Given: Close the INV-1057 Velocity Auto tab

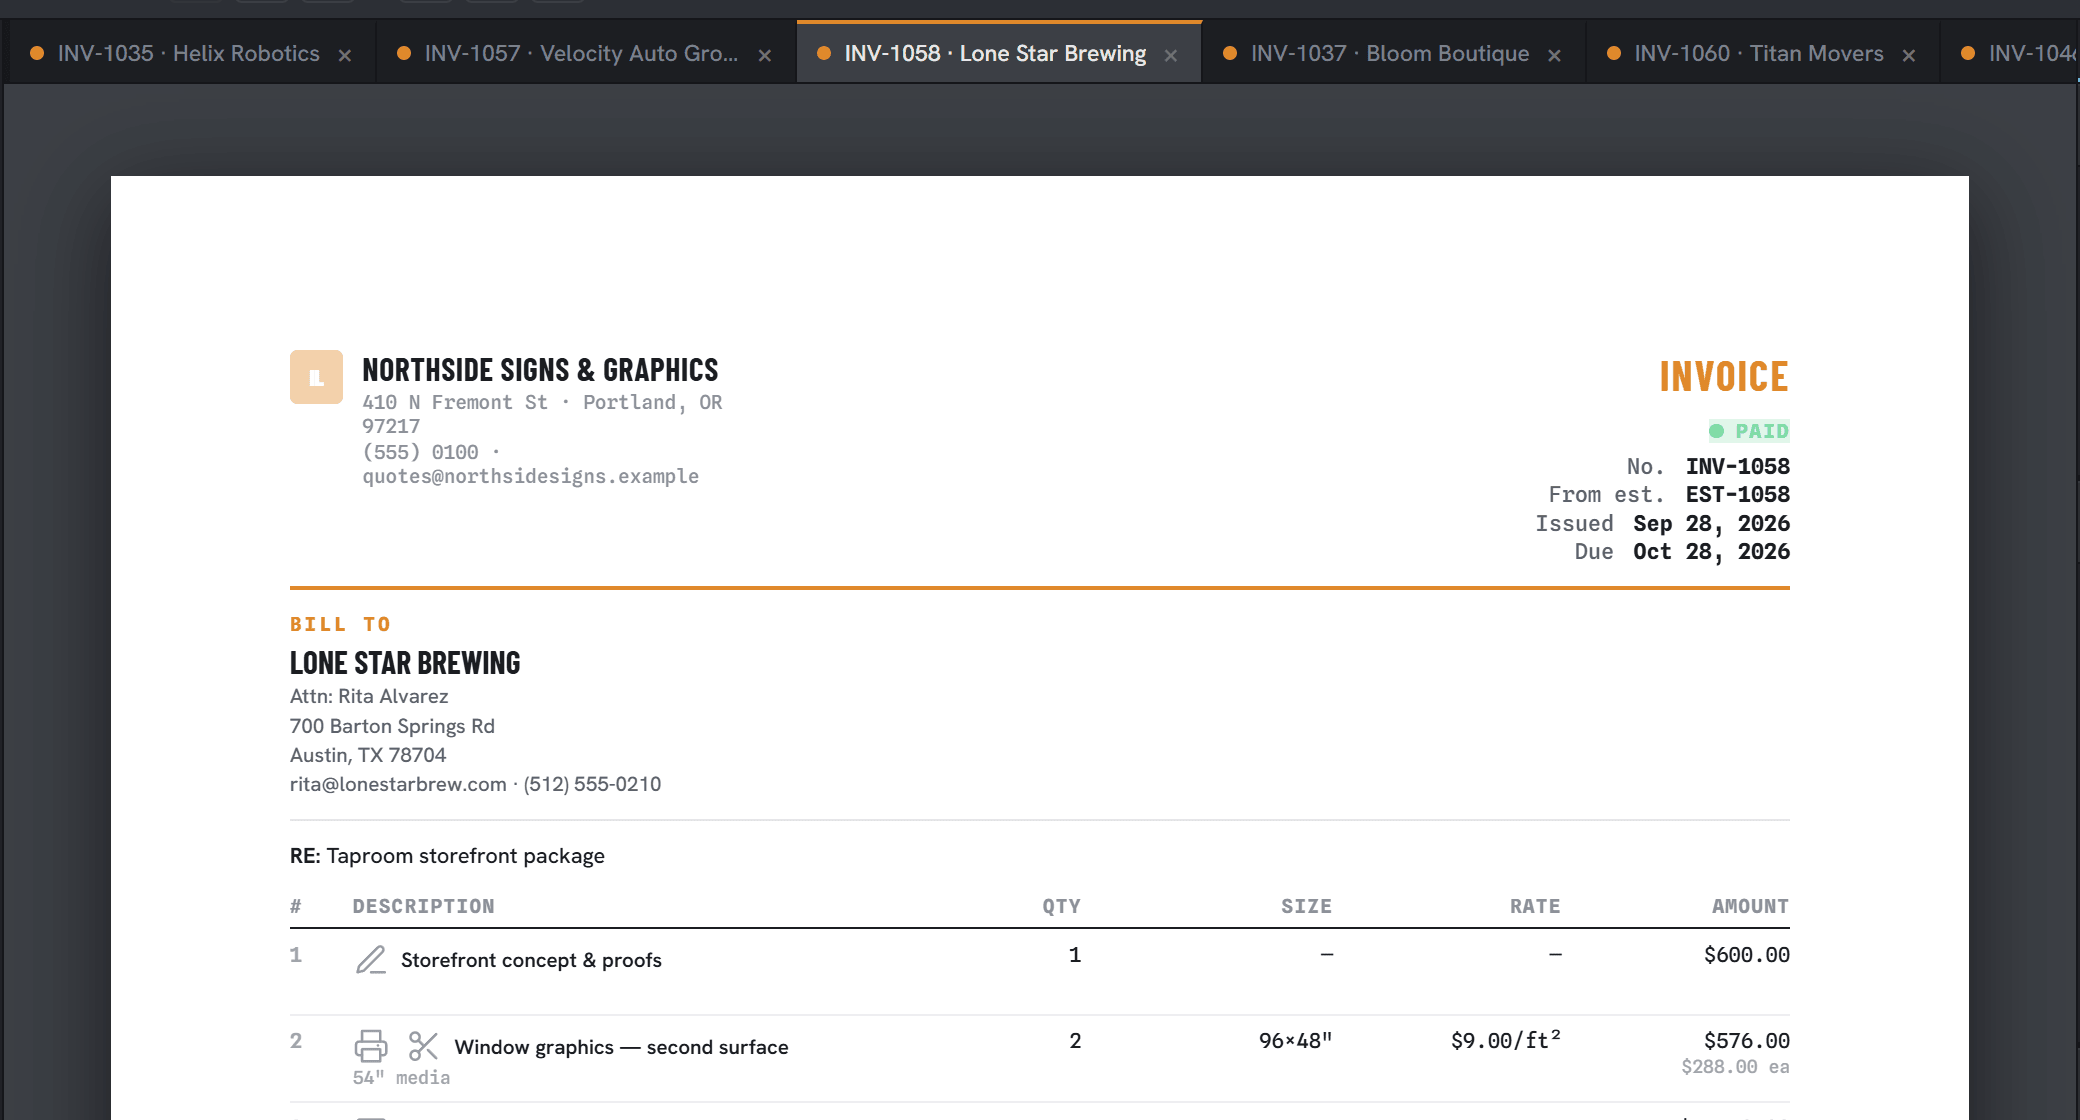Looking at the screenshot, I should 765,55.
